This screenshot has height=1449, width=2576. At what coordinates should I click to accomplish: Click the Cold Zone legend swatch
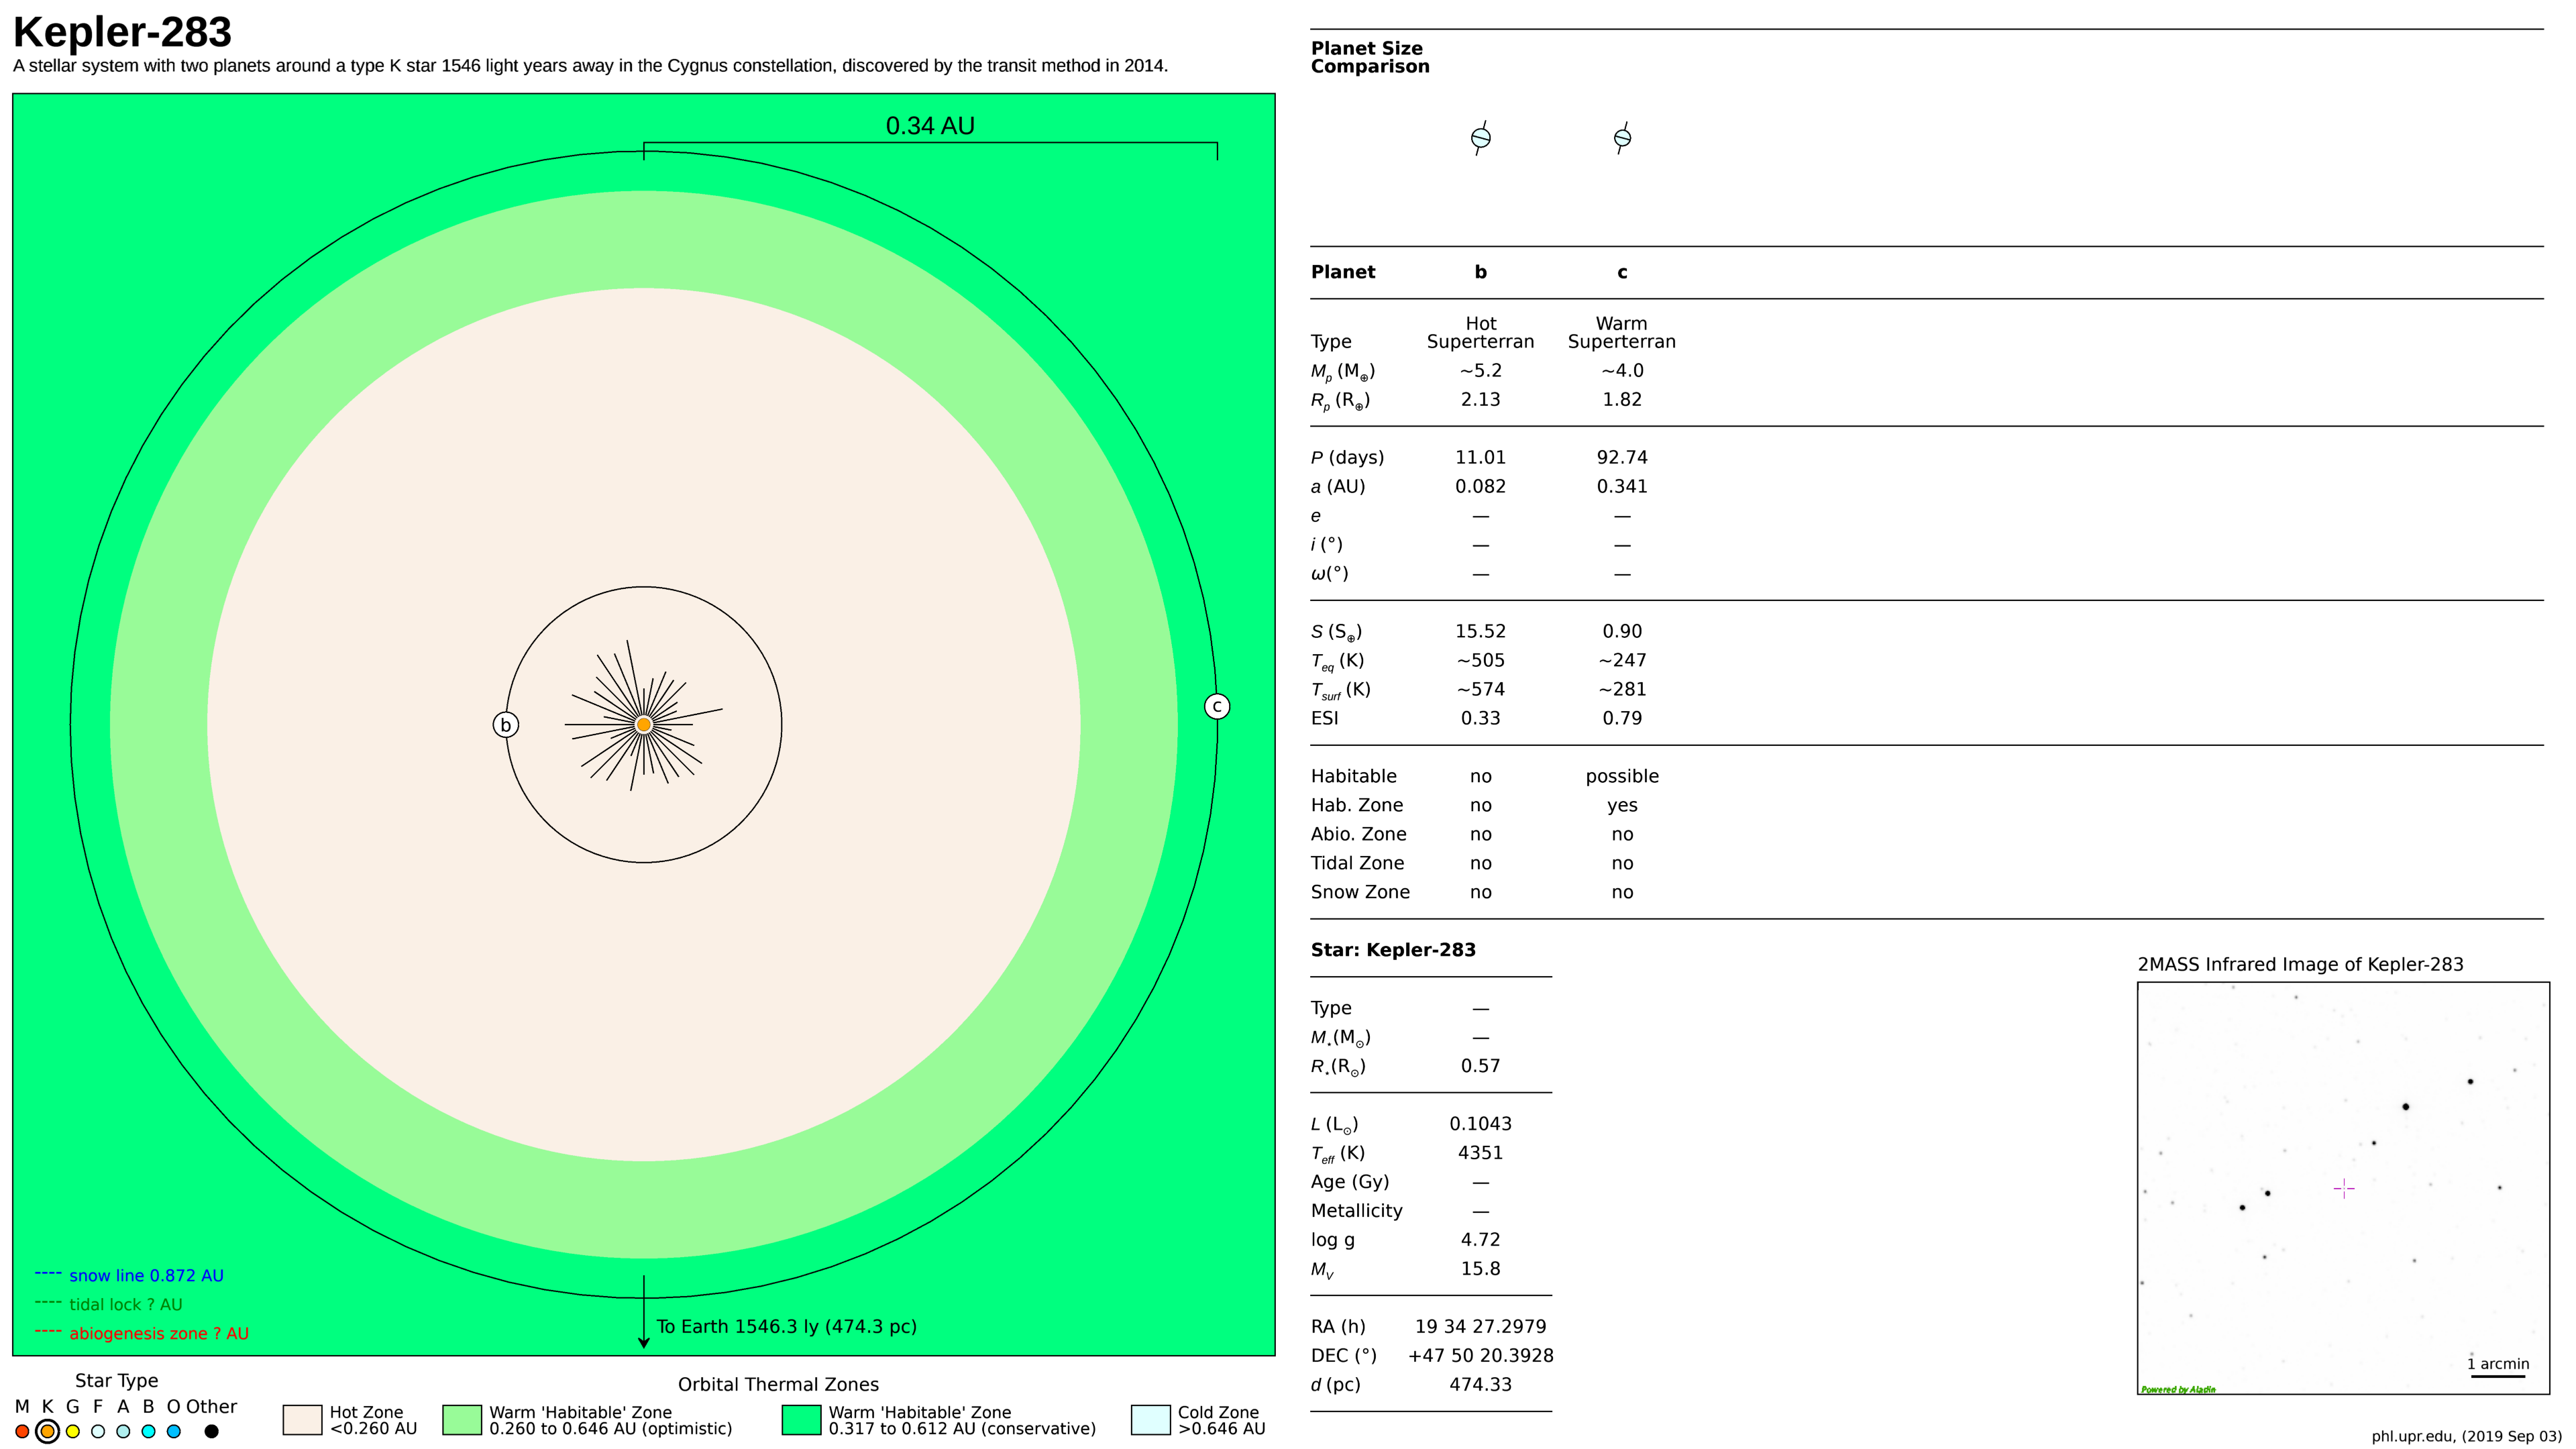pos(1150,1420)
